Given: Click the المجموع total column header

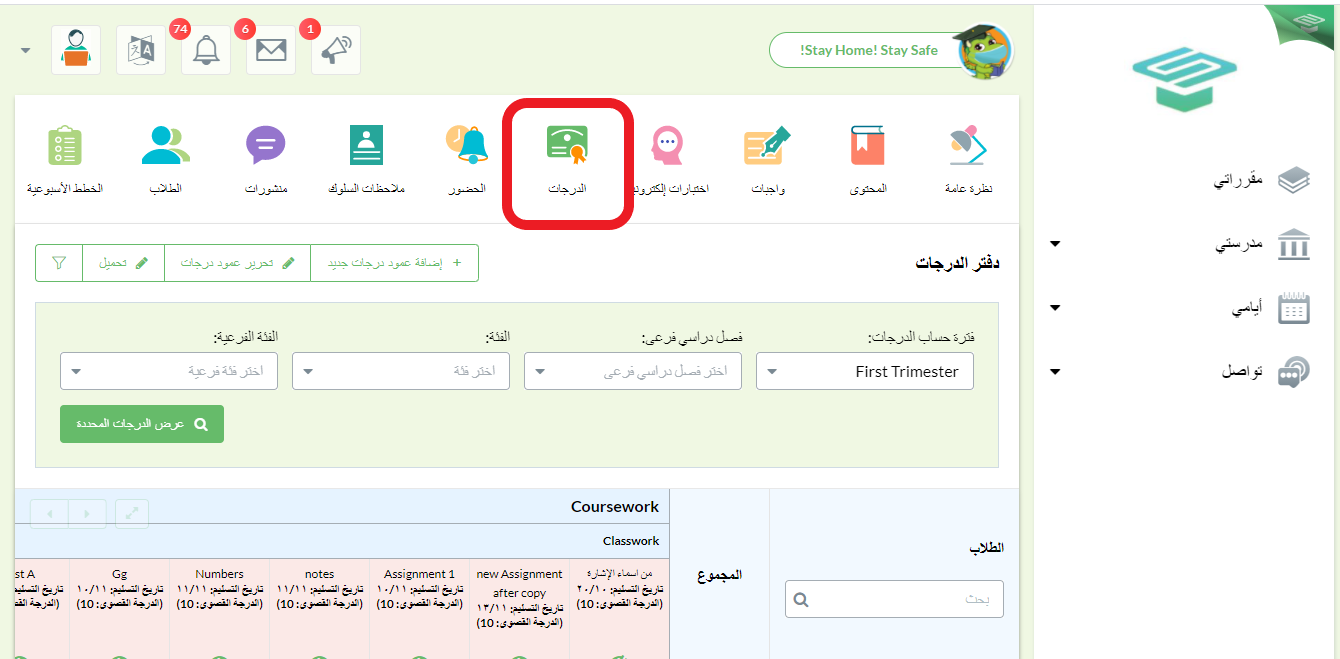Looking at the screenshot, I should [x=720, y=575].
